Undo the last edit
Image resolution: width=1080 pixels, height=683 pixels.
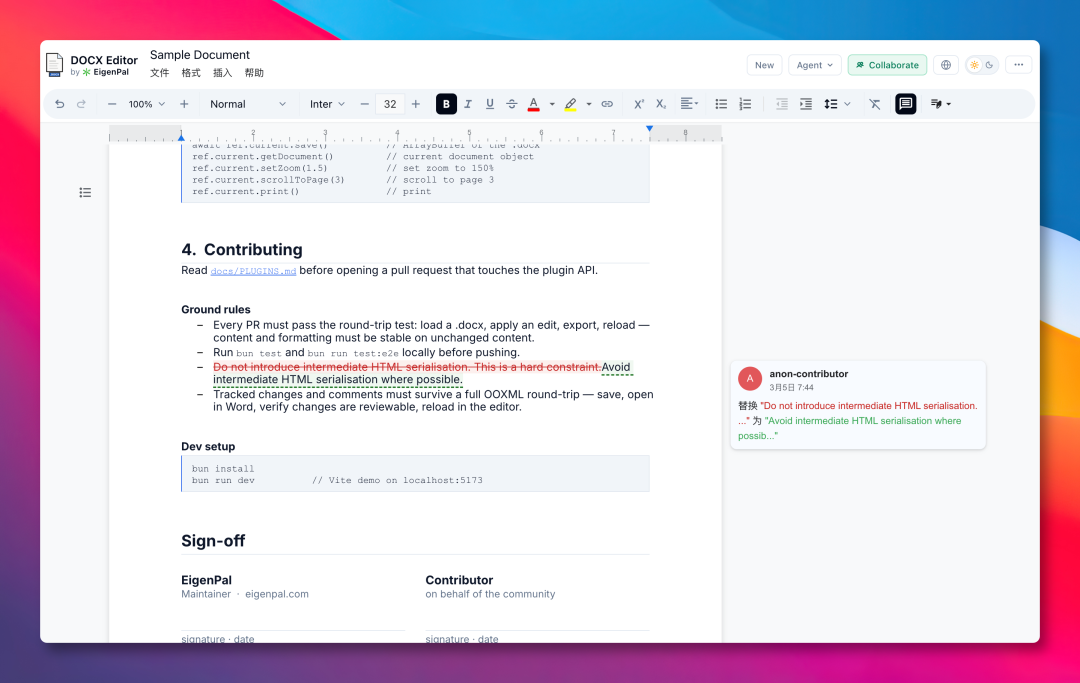coord(60,104)
